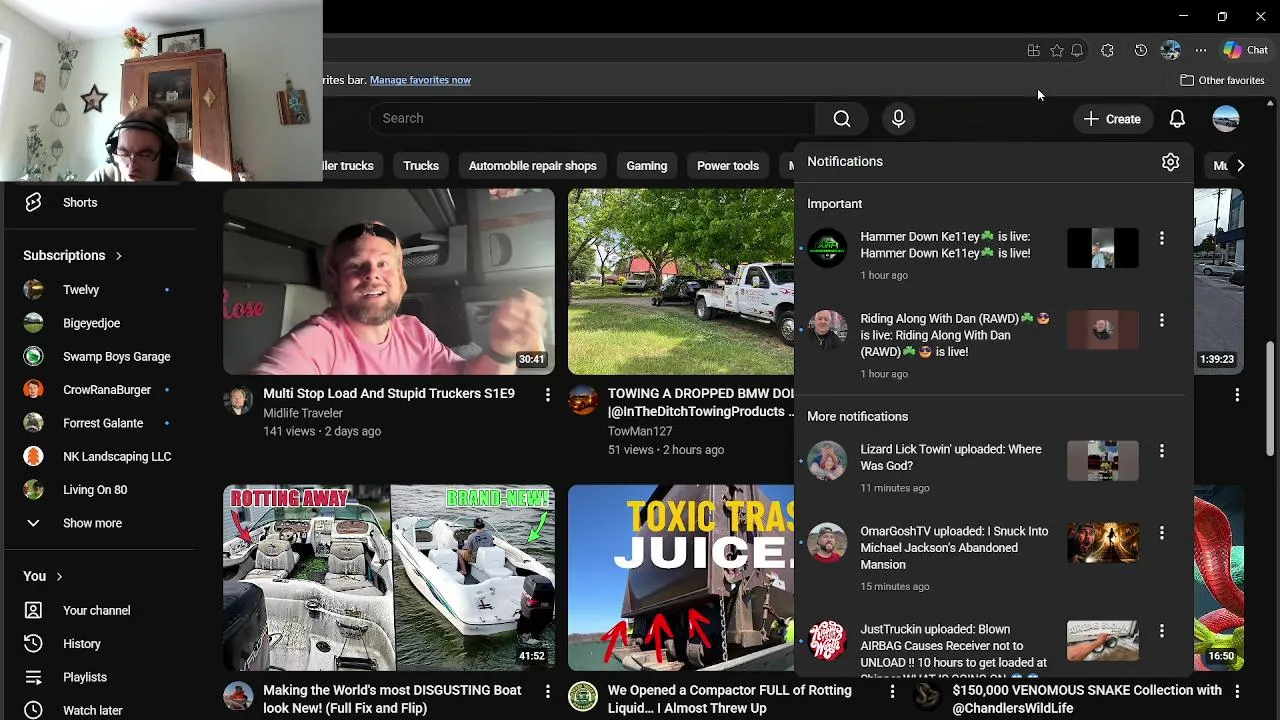Click the address bar notification bell
1280x720 pixels.
[x=1077, y=50]
